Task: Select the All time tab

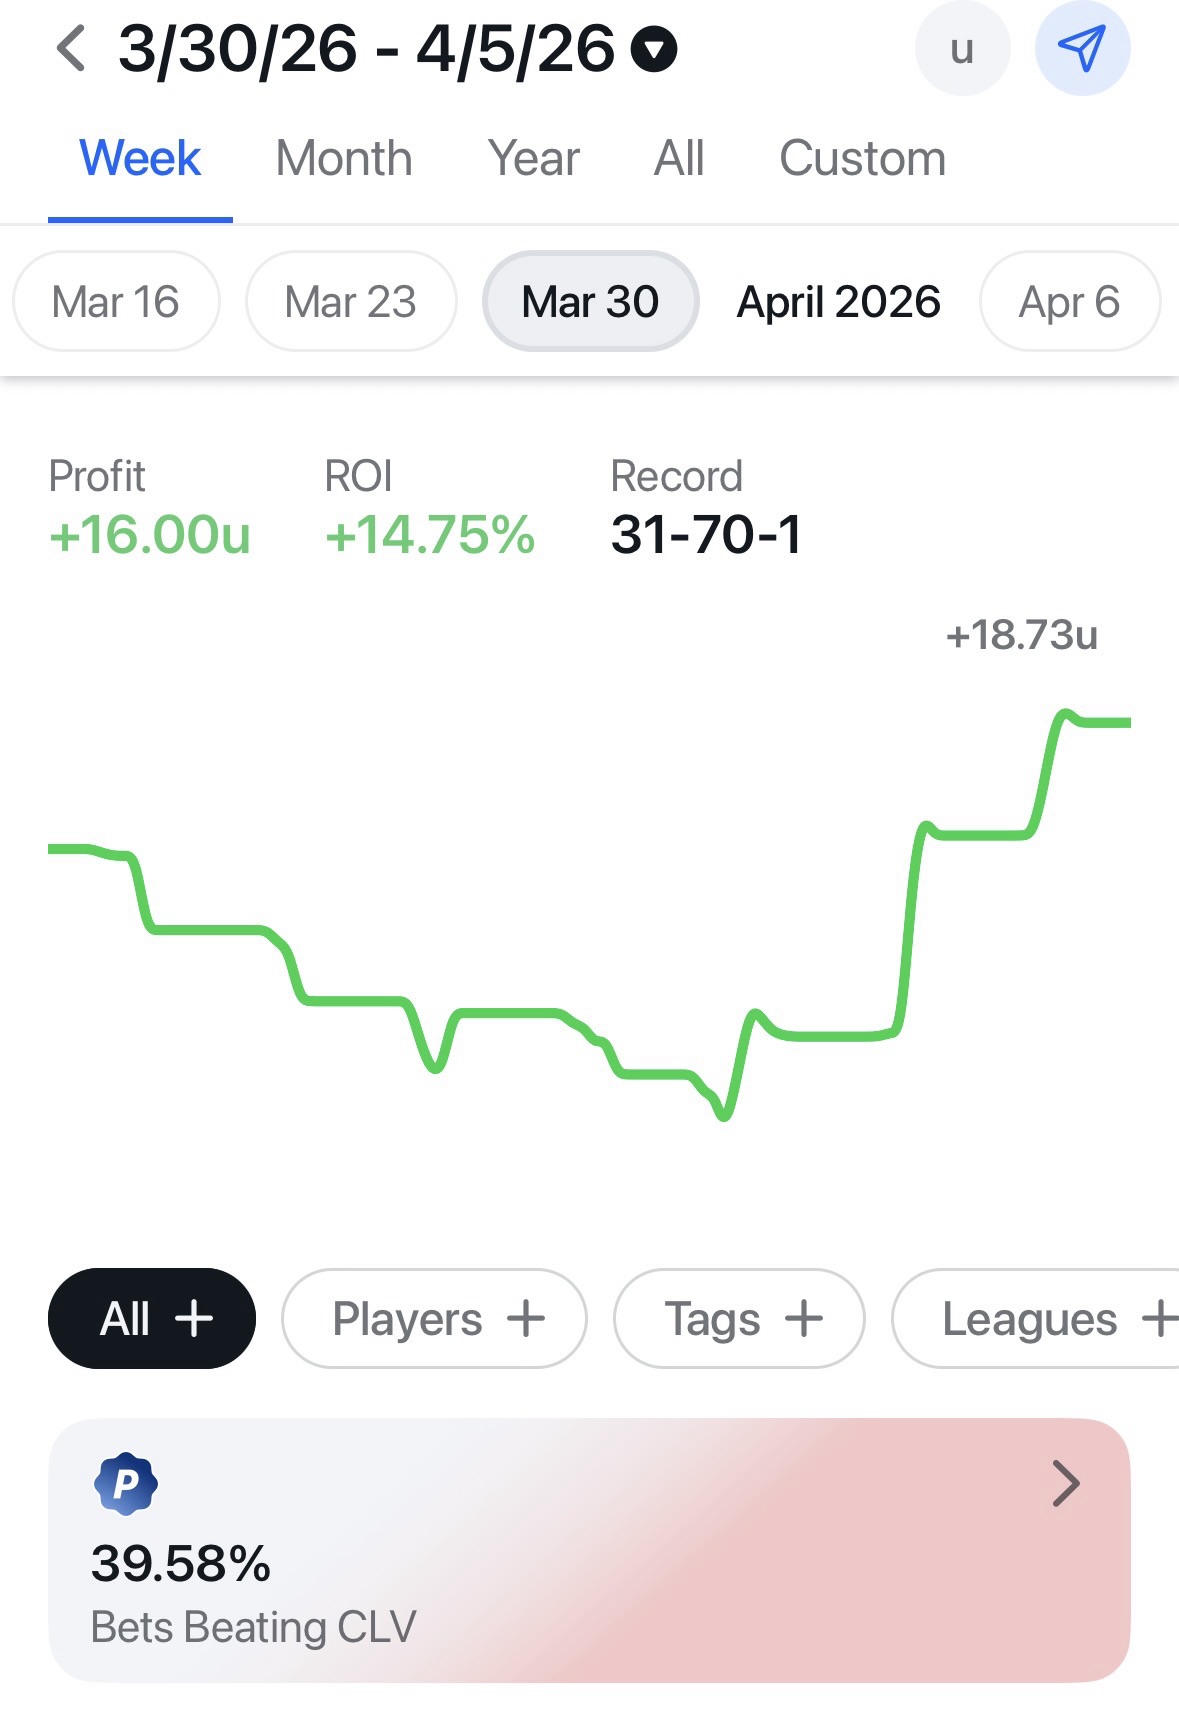Action: pyautogui.click(x=679, y=159)
